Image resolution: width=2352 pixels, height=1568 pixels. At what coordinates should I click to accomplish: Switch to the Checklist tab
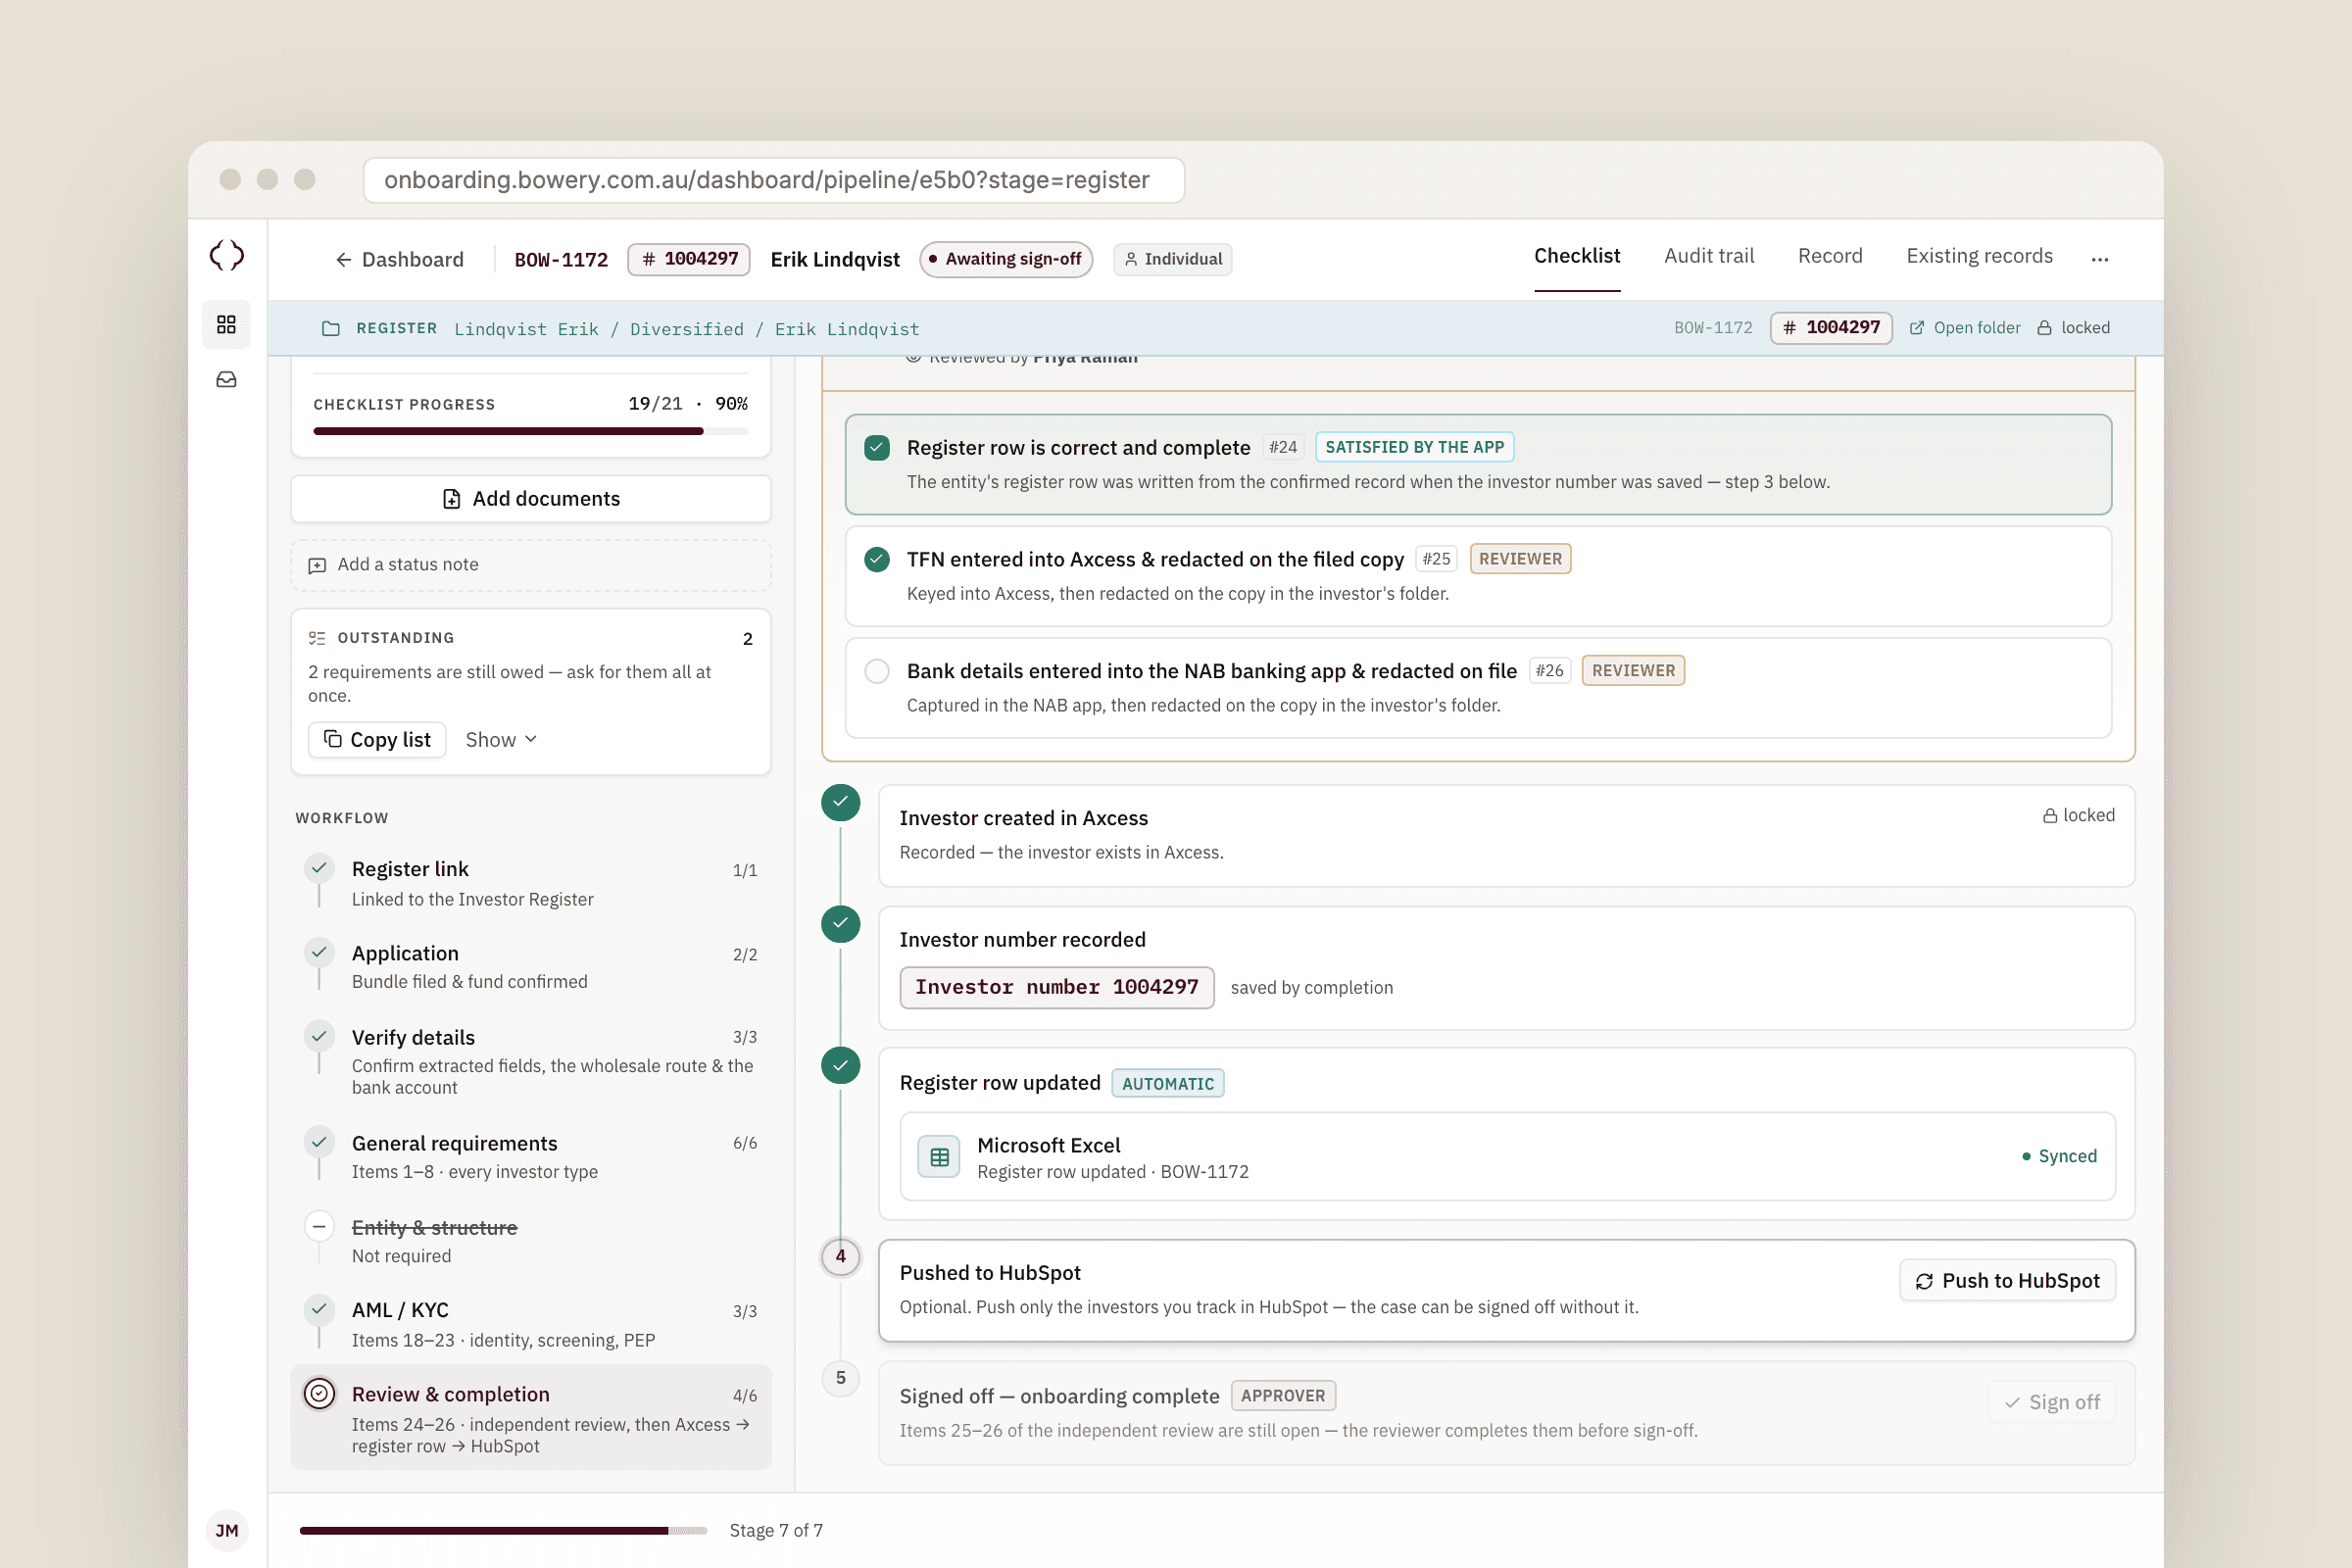coord(1577,256)
